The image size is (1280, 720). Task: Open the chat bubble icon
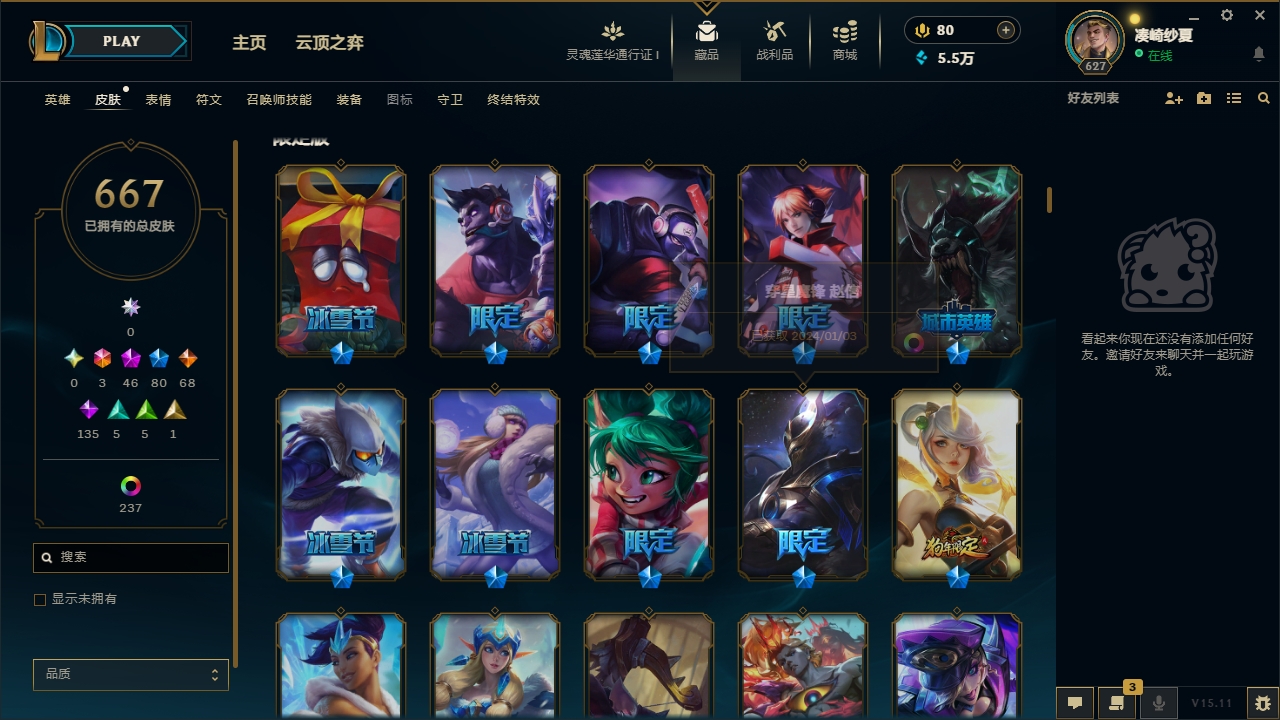coord(1075,703)
